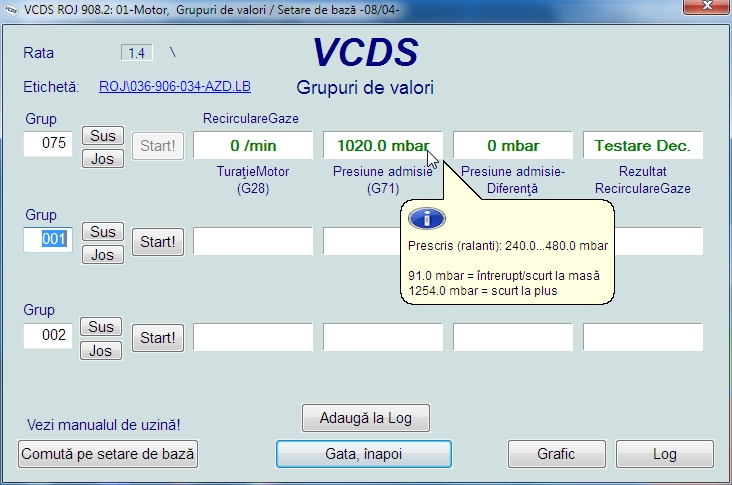Click Adaugă la Log button
Screen dimensions: 732x485
click(x=366, y=418)
